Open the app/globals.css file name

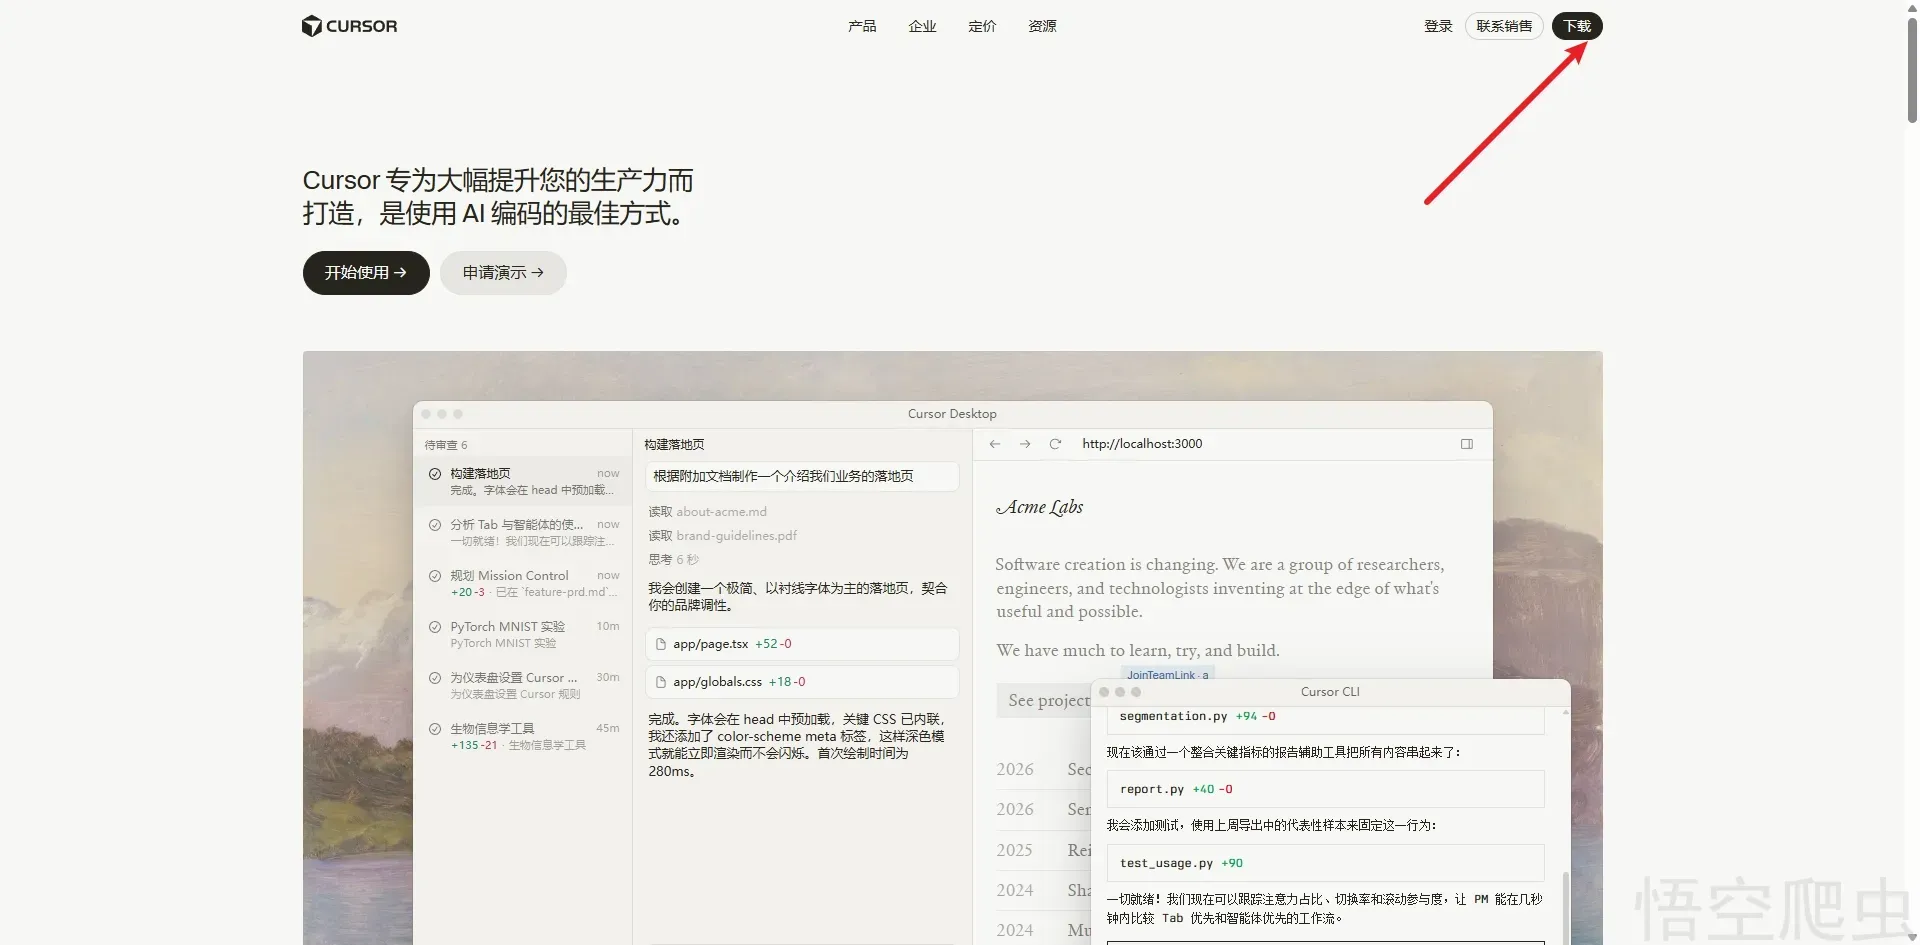tap(717, 682)
